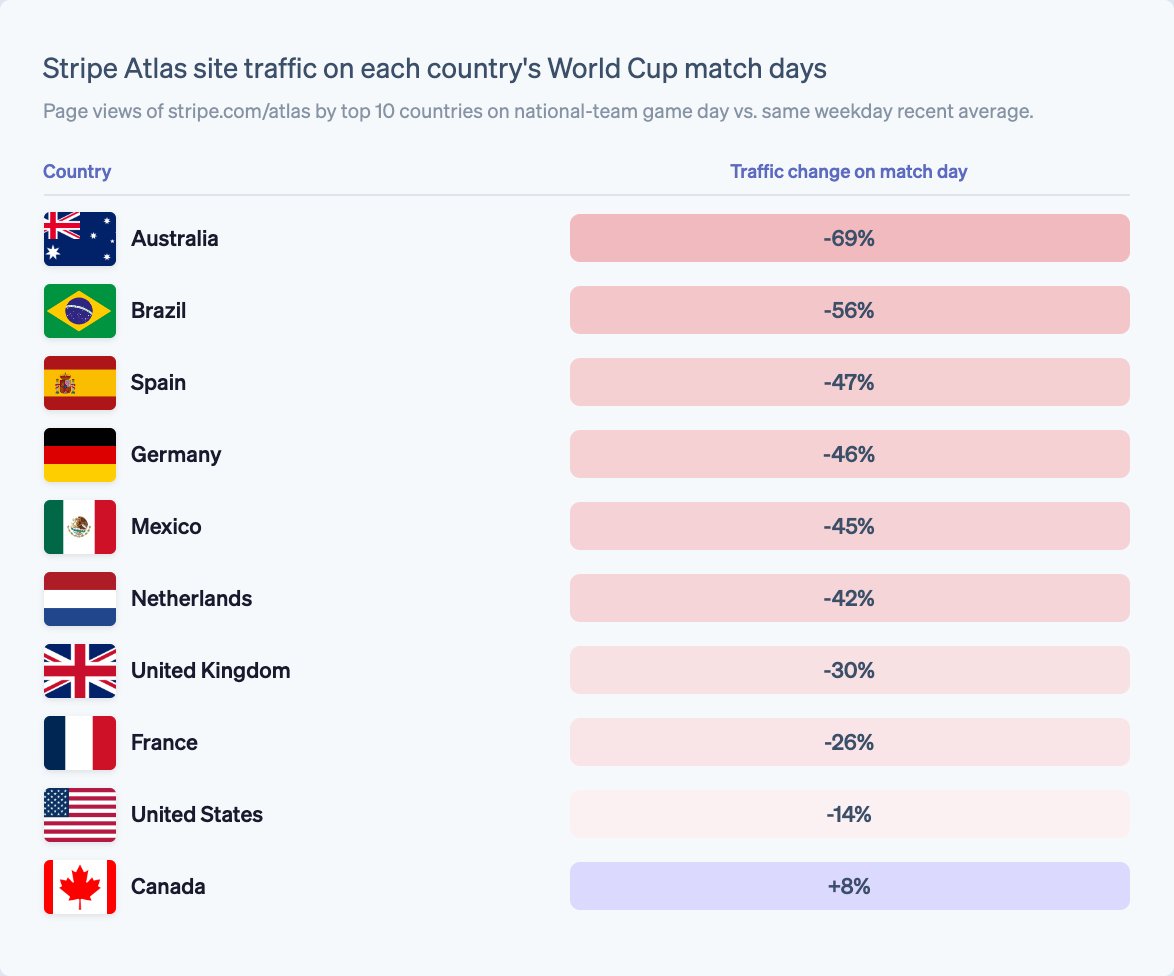Select Australia's -69% traffic bar

[x=850, y=238]
